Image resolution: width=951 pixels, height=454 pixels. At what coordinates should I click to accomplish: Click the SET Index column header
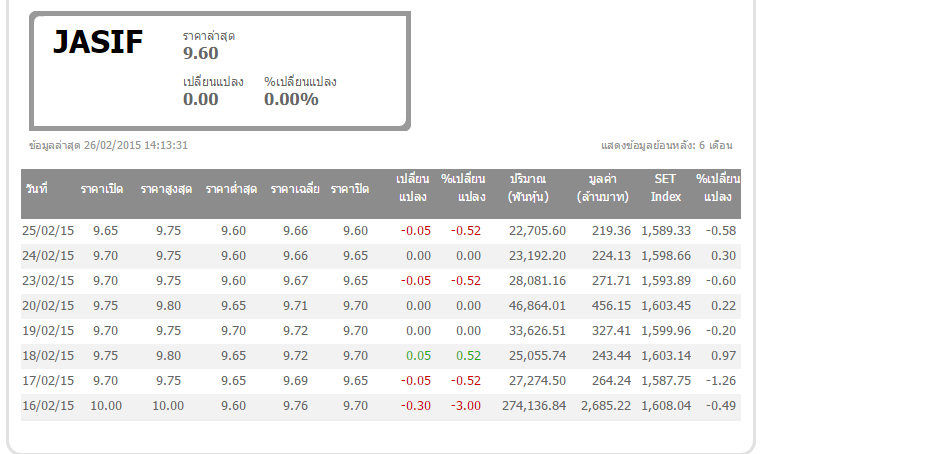(x=665, y=188)
